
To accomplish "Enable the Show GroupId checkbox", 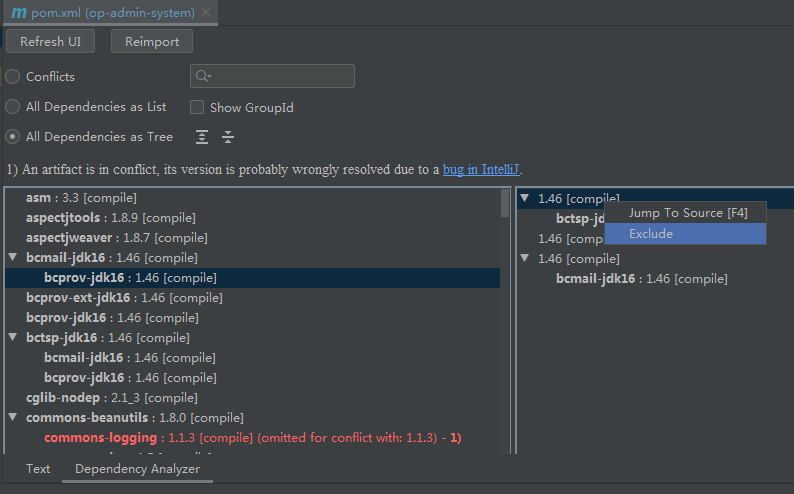I will [197, 107].
